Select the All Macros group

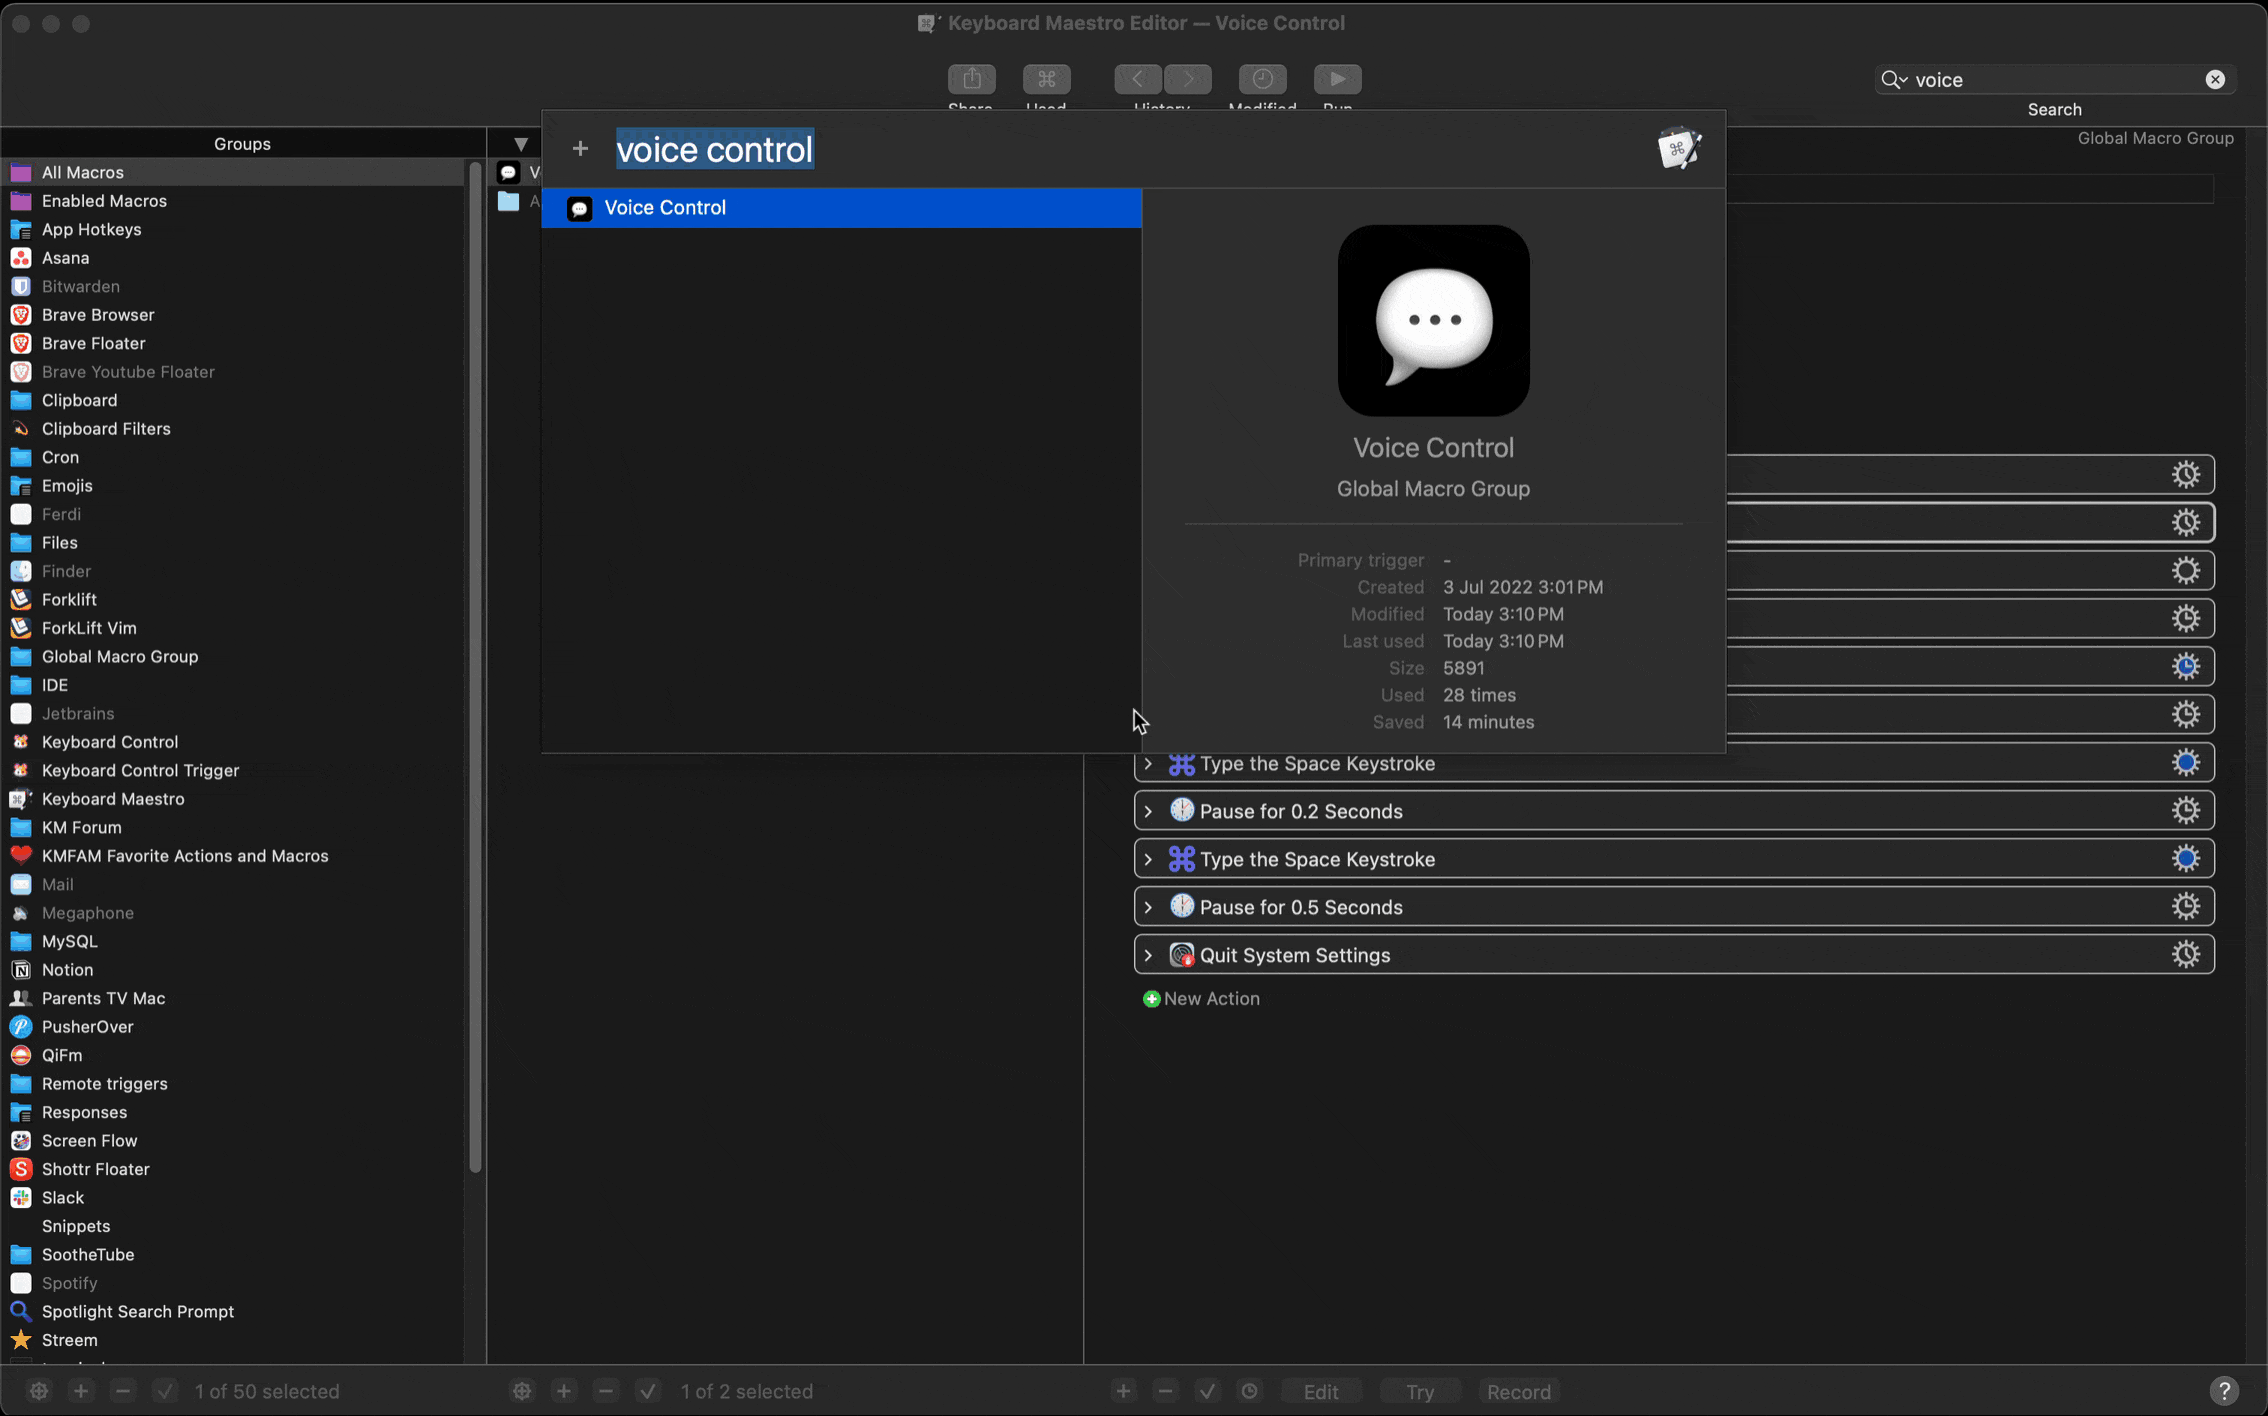[233, 173]
